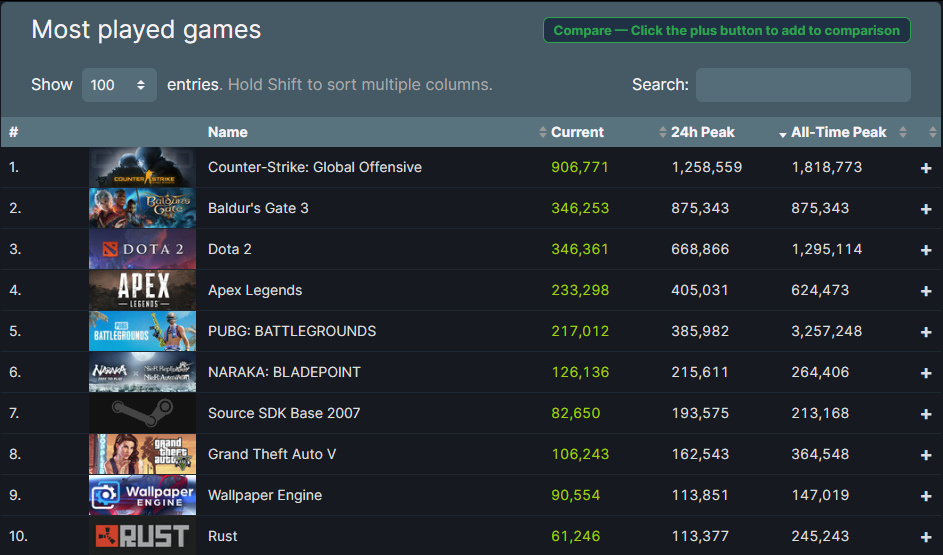Screen dimensions: 943x555
Task: Select current players value 346,361
Action: coord(580,249)
